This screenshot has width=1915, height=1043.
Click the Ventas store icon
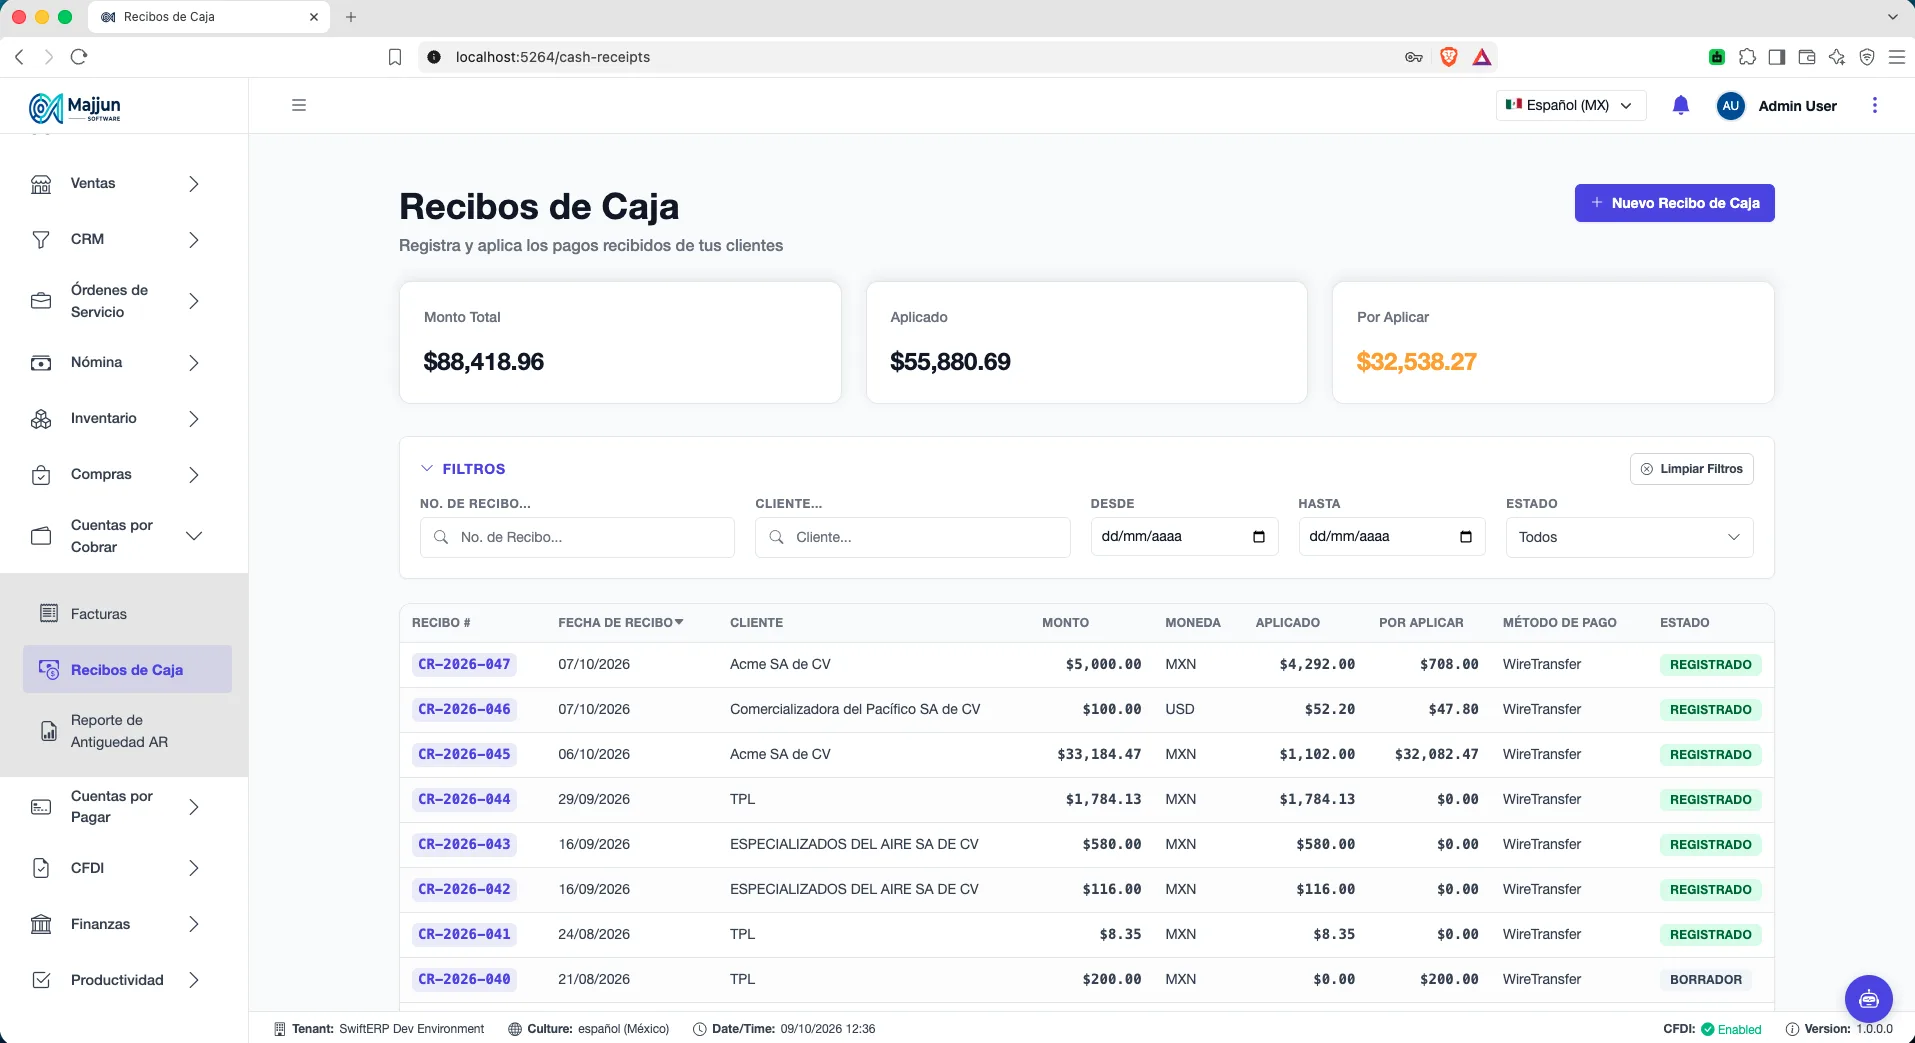(x=41, y=184)
